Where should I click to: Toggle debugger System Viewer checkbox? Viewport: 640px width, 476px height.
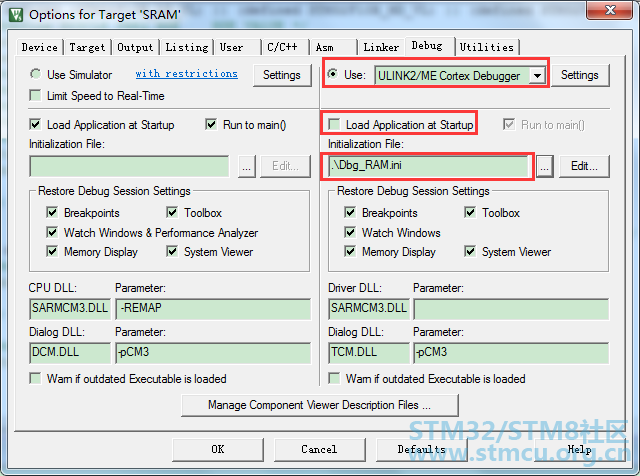470,251
